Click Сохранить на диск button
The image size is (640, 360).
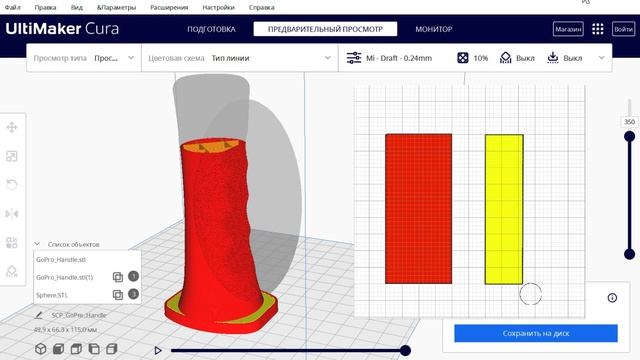pos(536,333)
